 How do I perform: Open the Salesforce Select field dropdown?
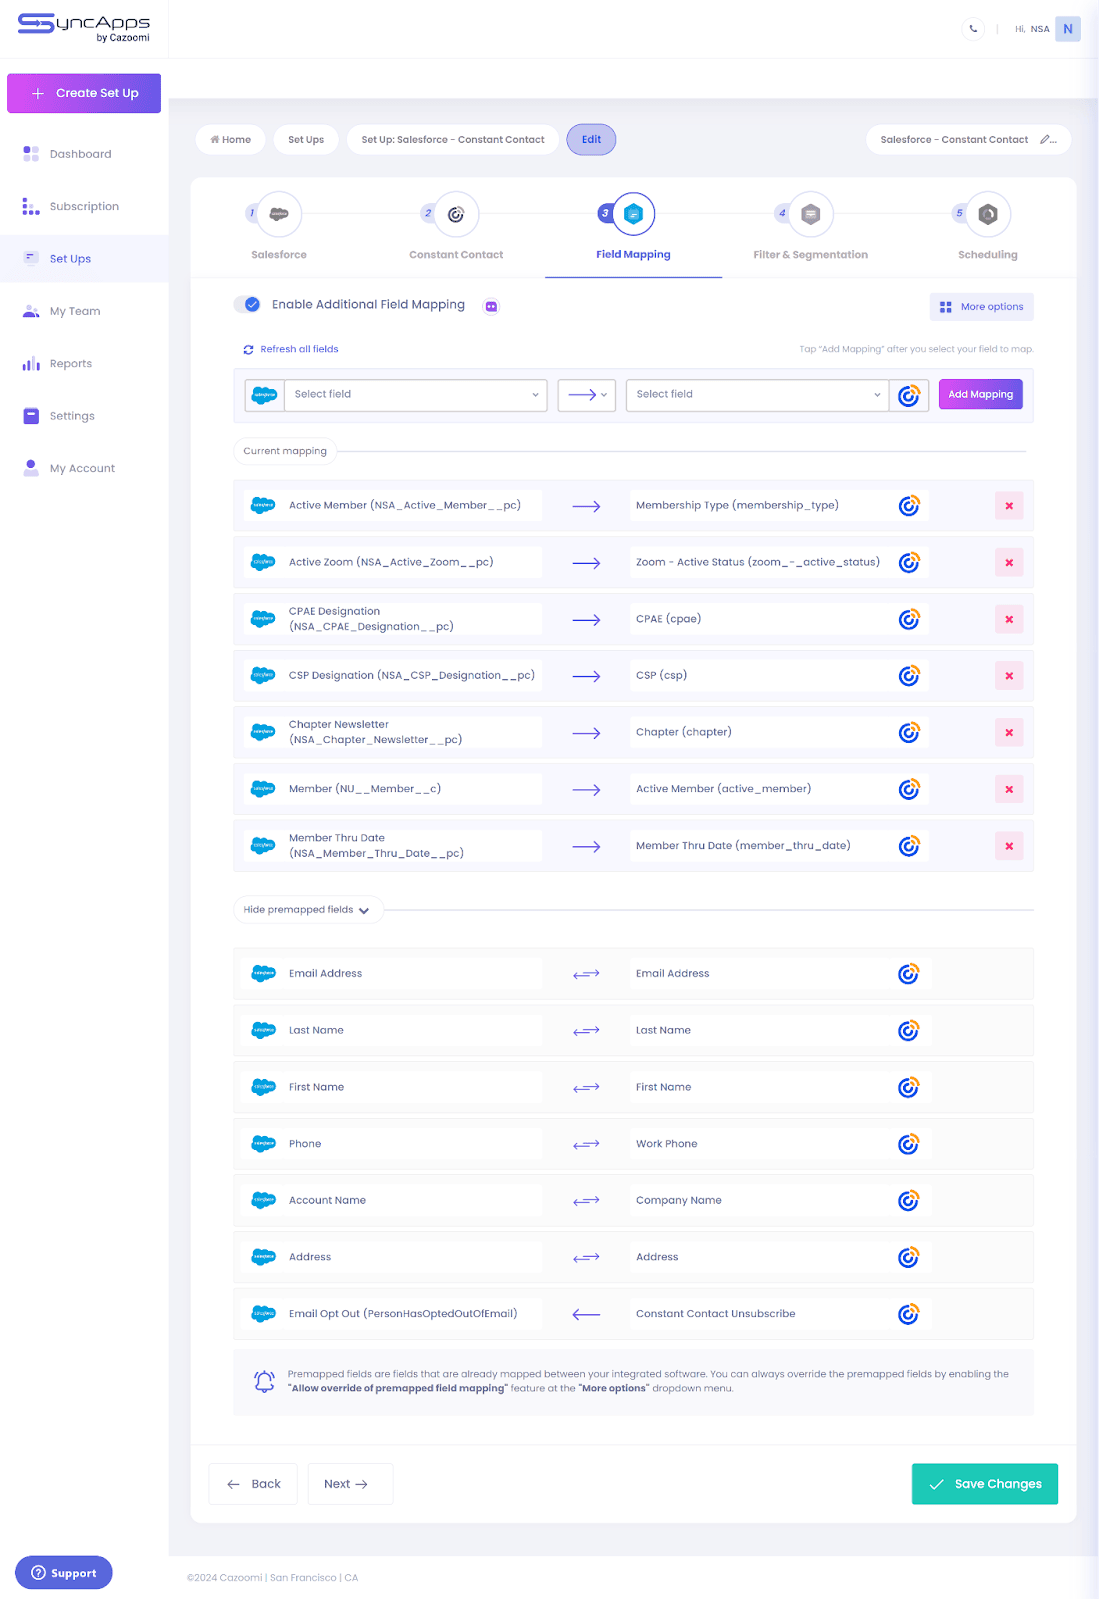(x=415, y=395)
